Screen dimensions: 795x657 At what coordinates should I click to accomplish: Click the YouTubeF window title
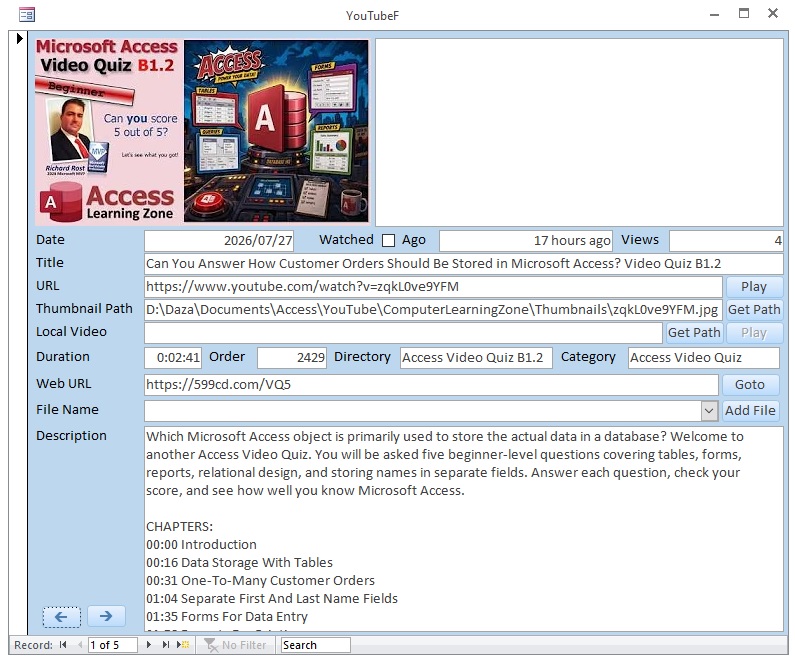point(373,16)
